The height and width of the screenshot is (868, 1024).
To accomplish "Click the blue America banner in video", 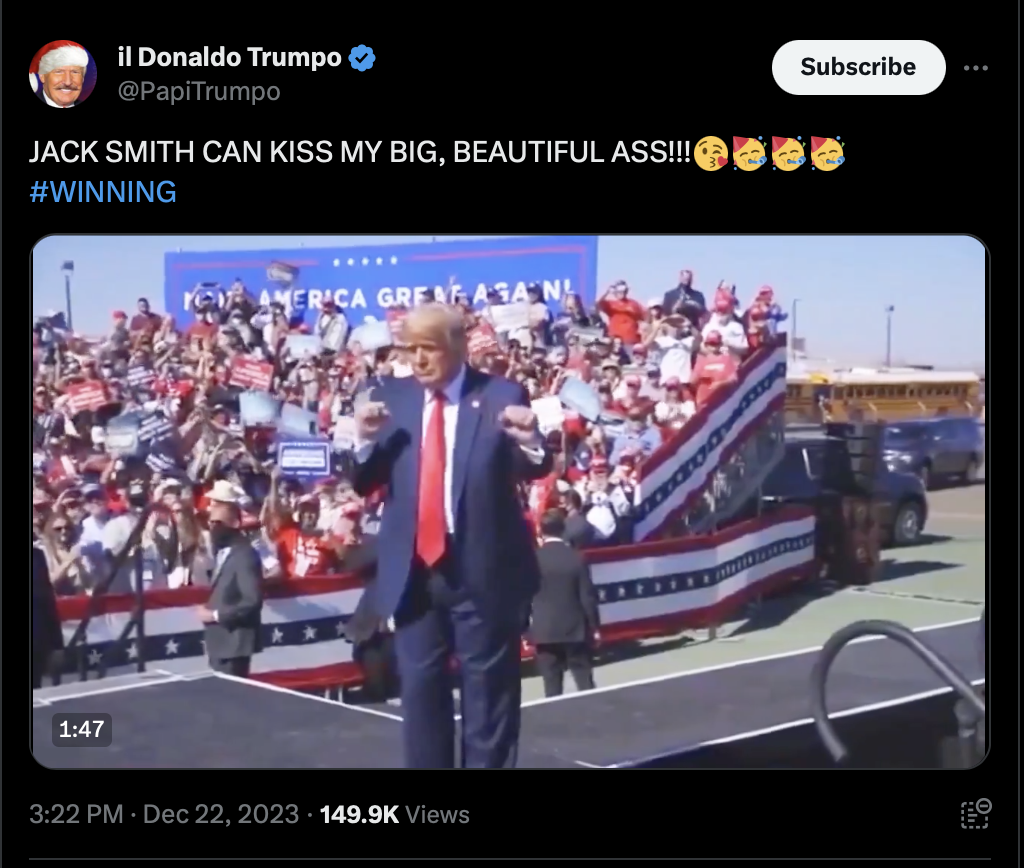I will (x=380, y=280).
